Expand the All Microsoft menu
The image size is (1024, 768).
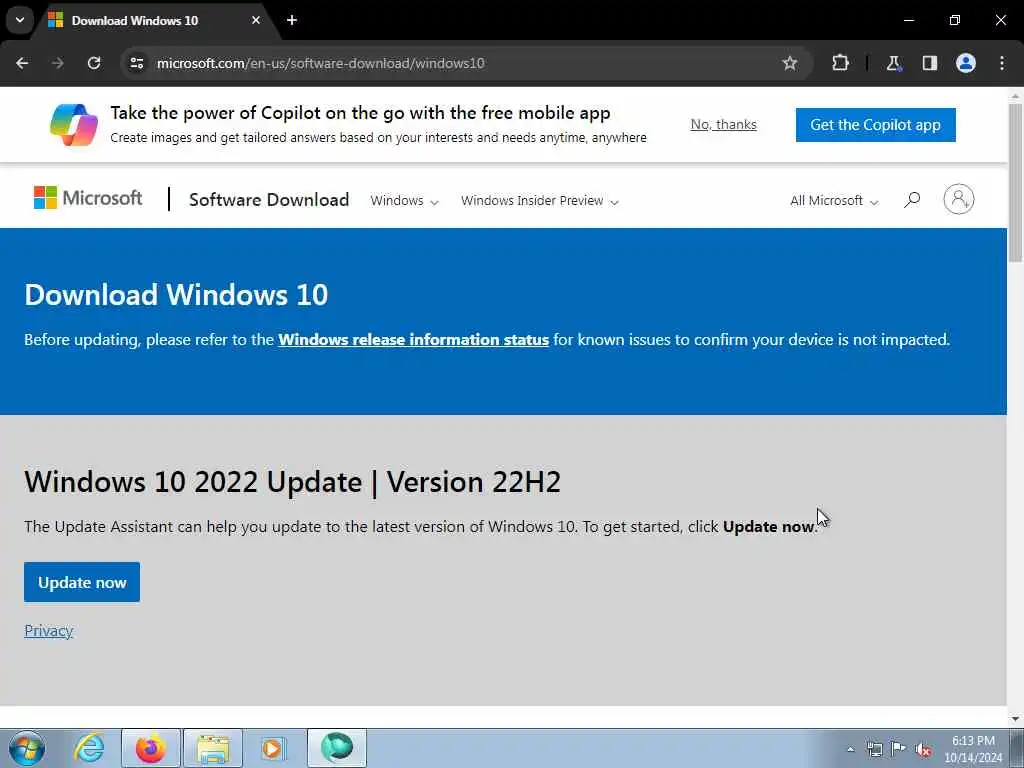[834, 200]
